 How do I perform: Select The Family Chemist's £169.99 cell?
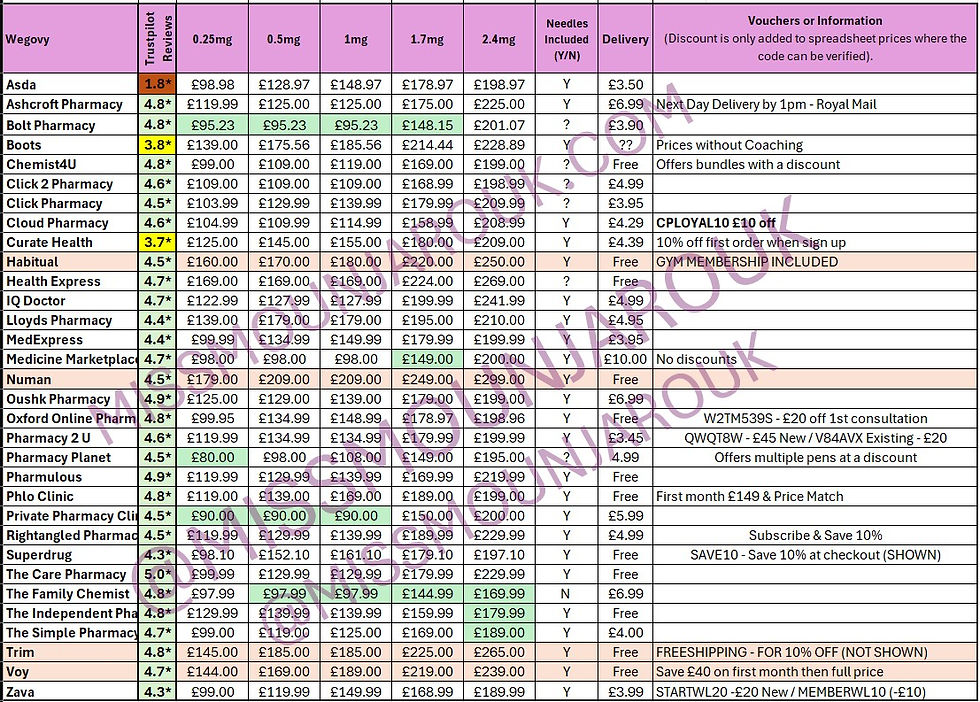(499, 593)
